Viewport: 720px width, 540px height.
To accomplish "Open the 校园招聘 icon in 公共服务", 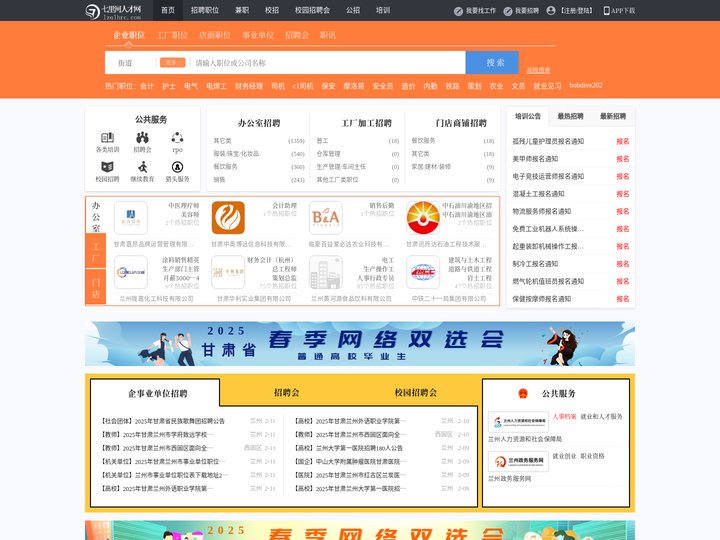I will (107, 167).
